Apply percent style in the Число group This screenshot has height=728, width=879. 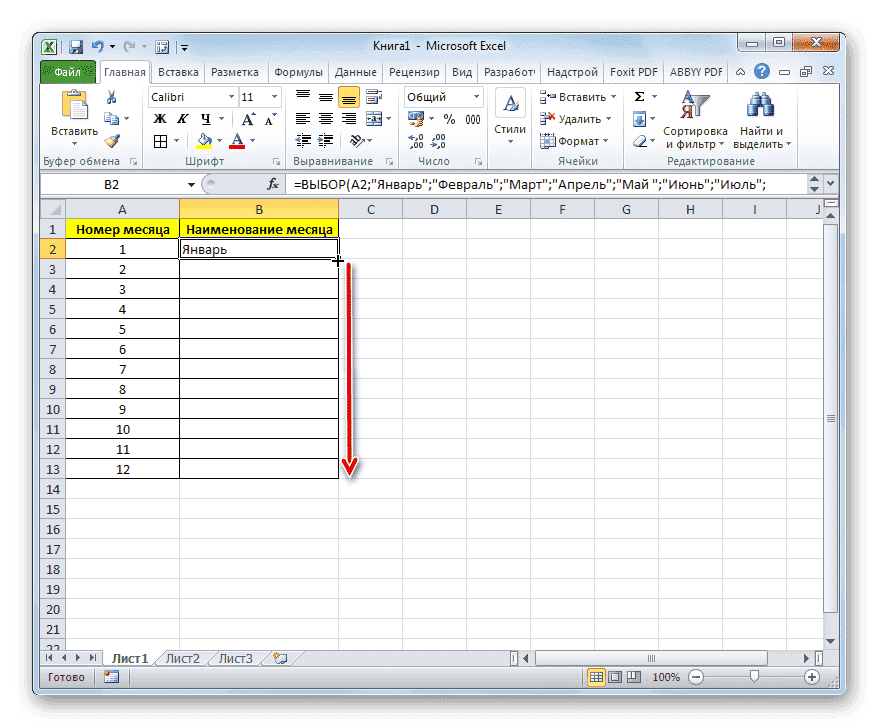click(449, 118)
